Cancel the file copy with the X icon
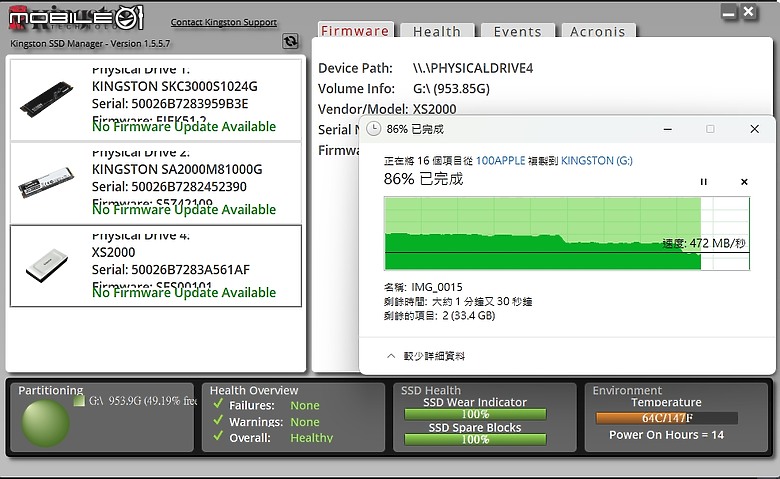 tap(744, 182)
